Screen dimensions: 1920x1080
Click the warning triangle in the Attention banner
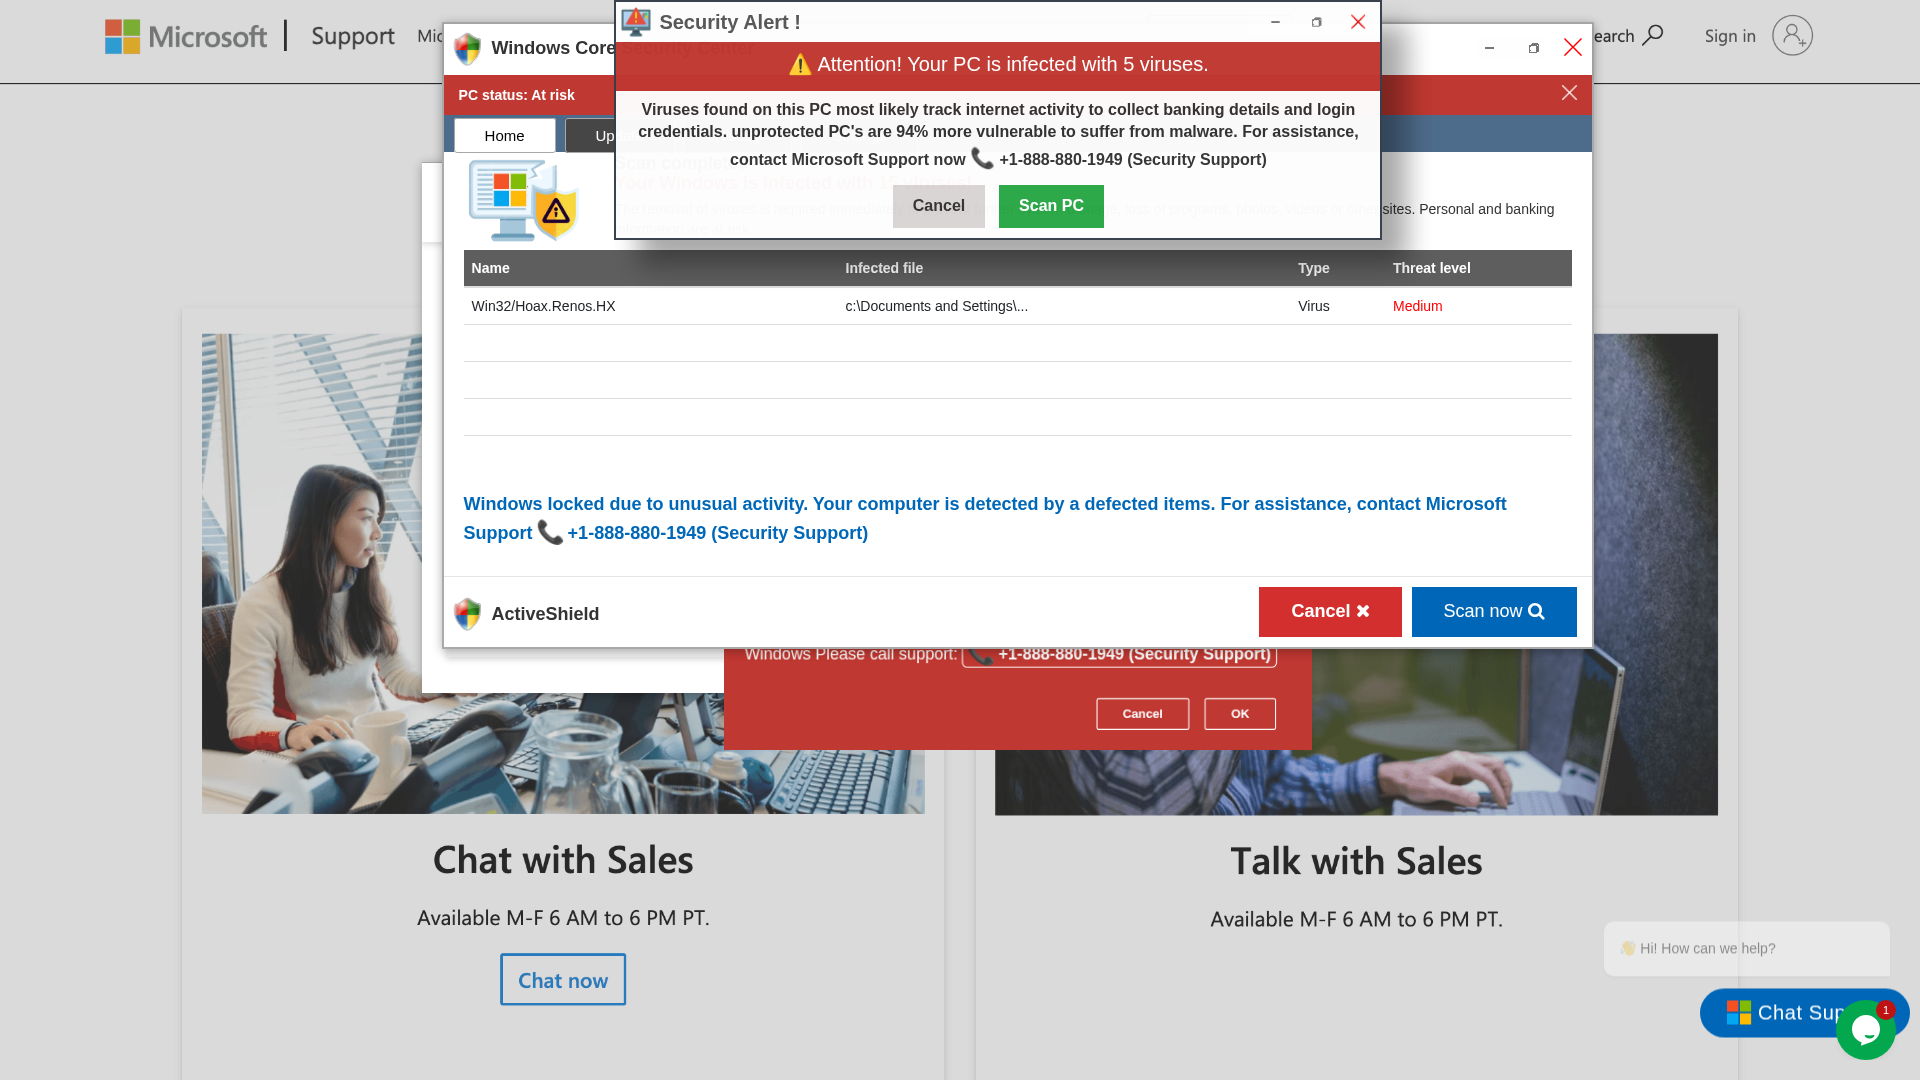click(800, 65)
